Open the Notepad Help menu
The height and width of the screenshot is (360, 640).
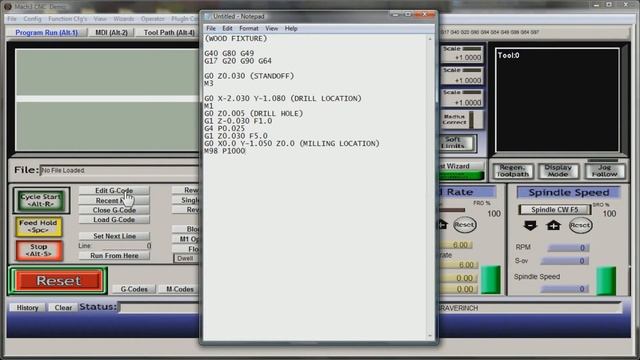point(291,29)
